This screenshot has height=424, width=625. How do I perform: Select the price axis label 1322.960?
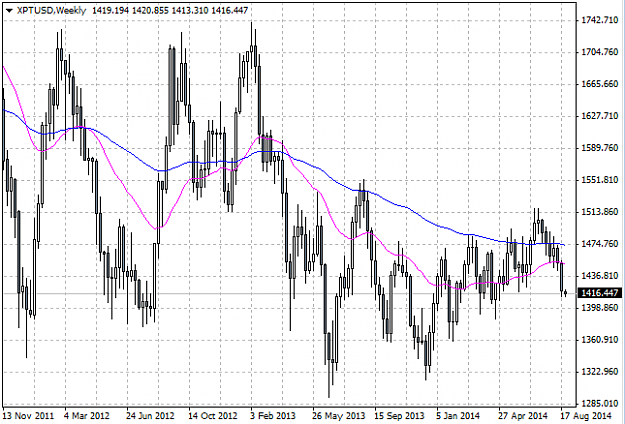[x=600, y=371]
